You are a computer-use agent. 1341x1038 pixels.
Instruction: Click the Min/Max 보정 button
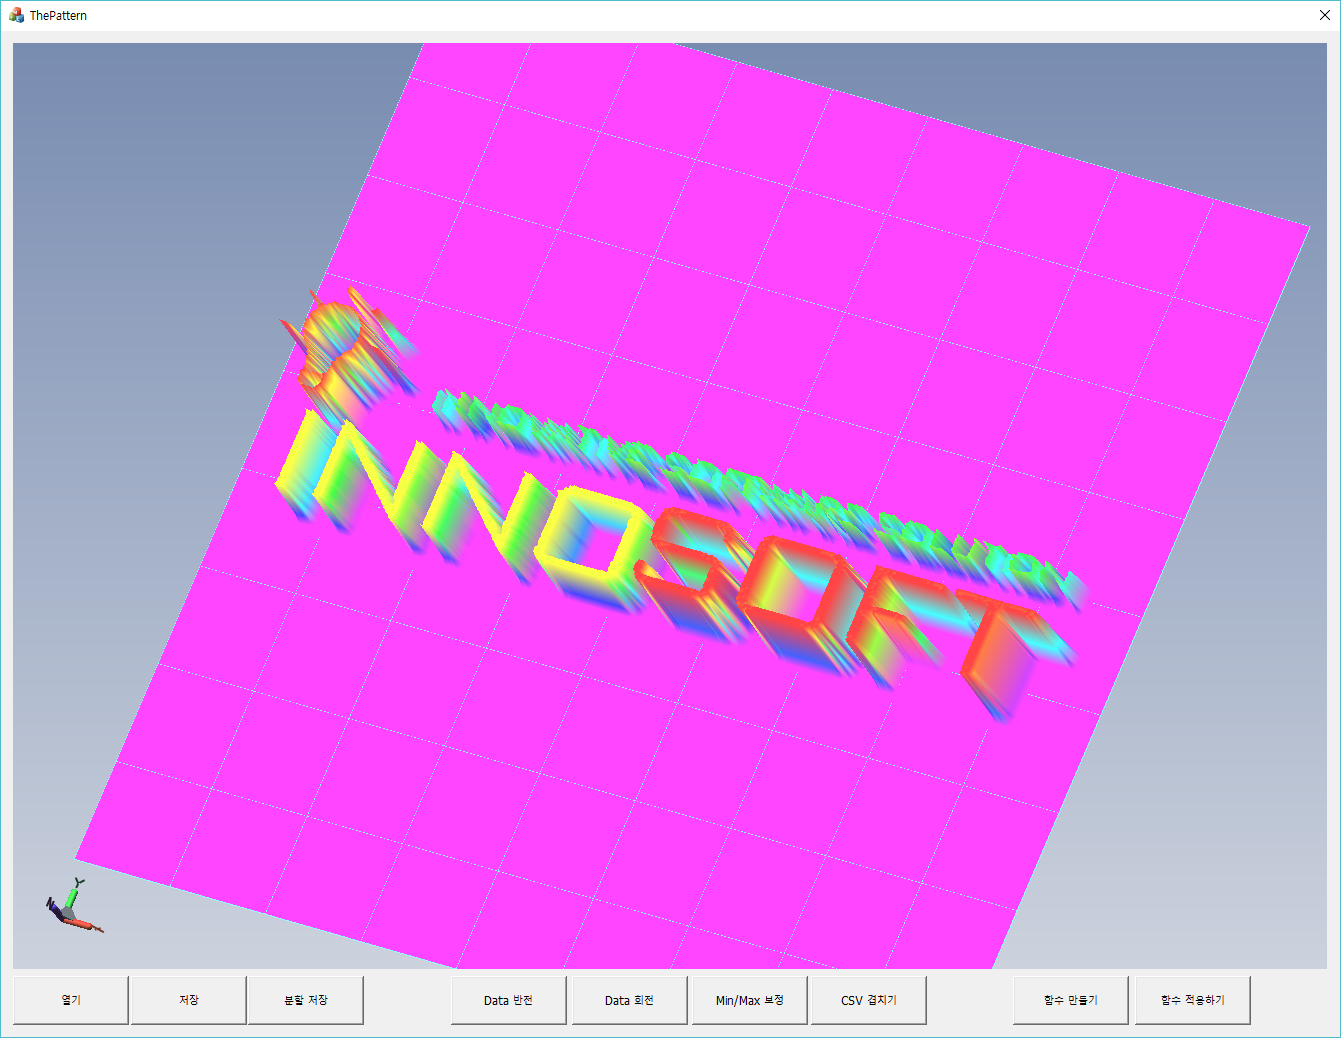(750, 1000)
